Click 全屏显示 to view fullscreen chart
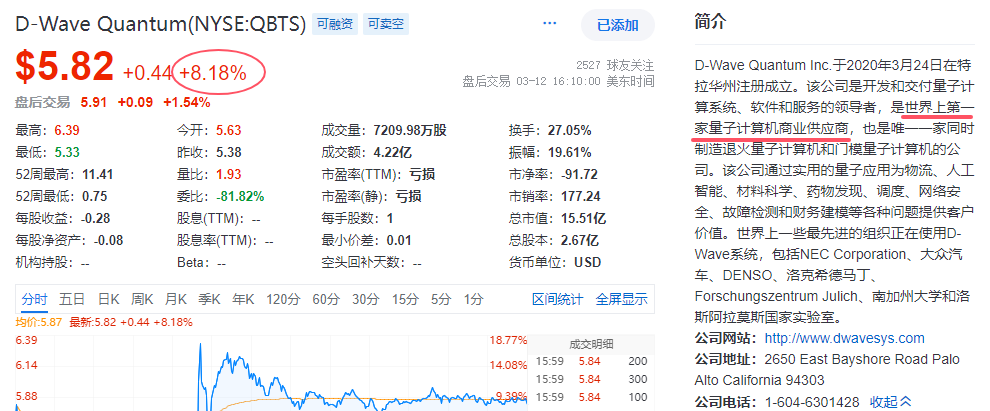Screen dimensions: 990x411 pyautogui.click(x=622, y=299)
